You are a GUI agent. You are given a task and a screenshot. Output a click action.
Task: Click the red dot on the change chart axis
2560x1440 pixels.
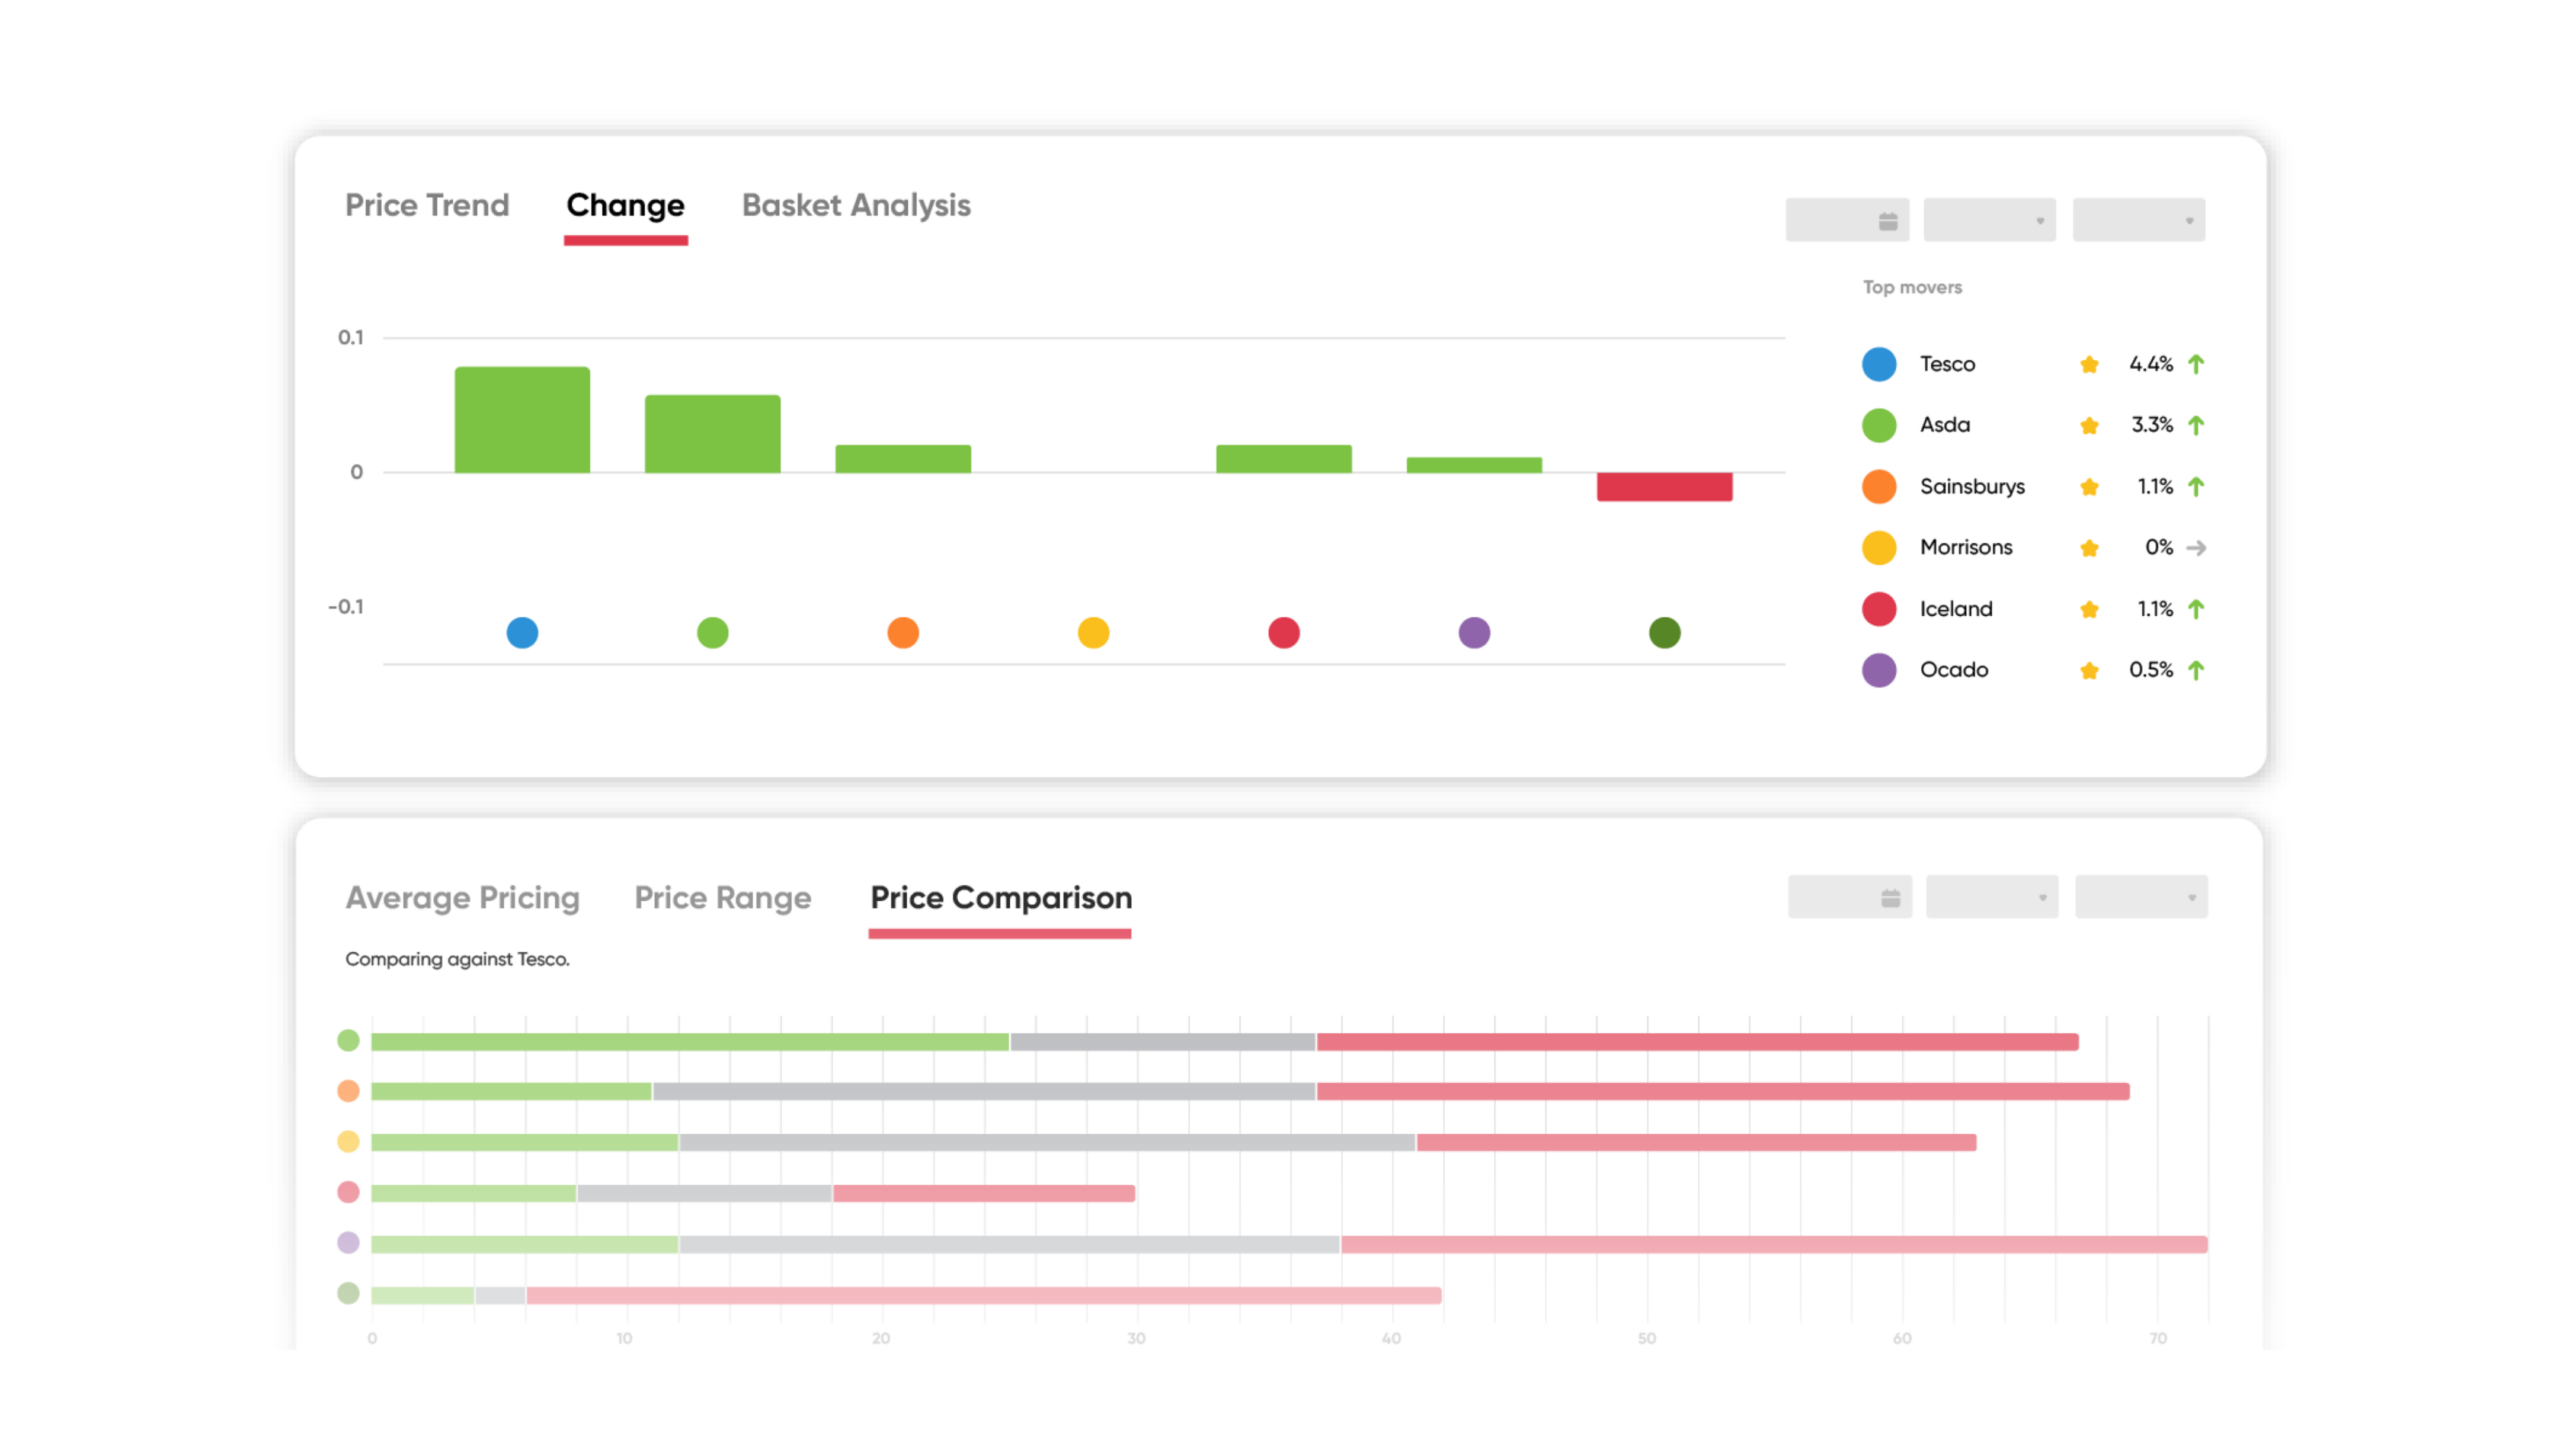[x=1284, y=633]
